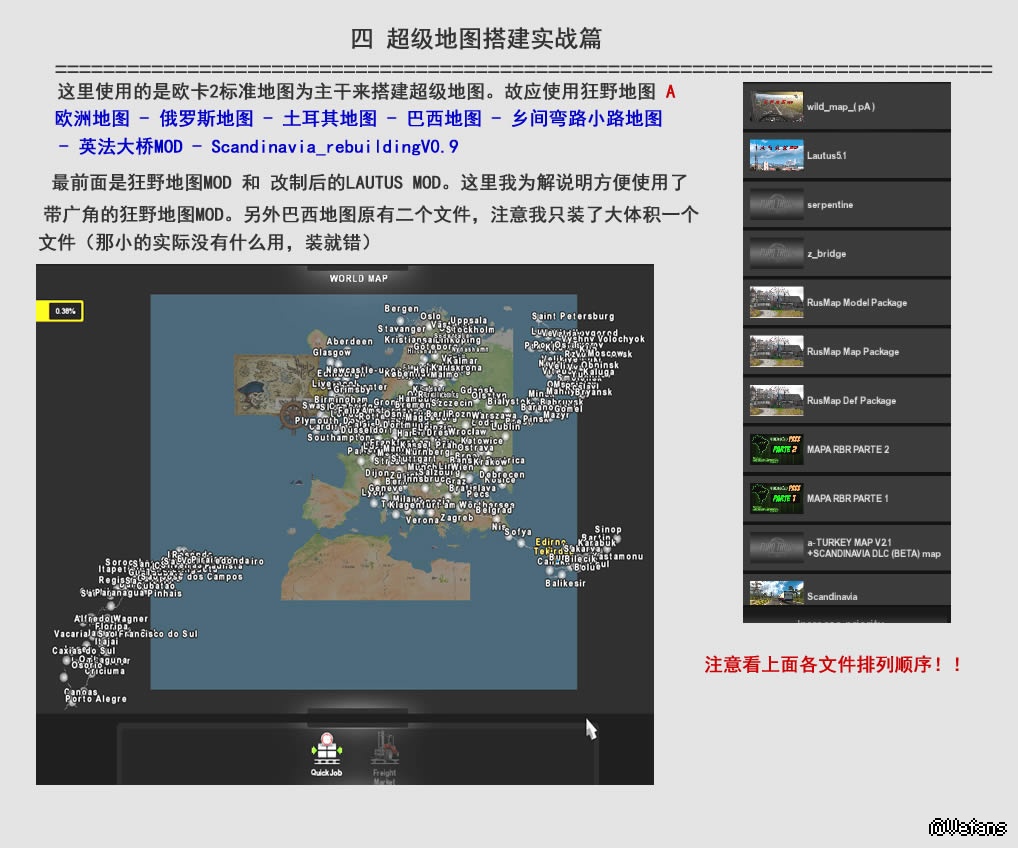Click the MAPA RBR PARTE 2 thumbnail
Image resolution: width=1018 pixels, height=848 pixels.
(x=776, y=449)
